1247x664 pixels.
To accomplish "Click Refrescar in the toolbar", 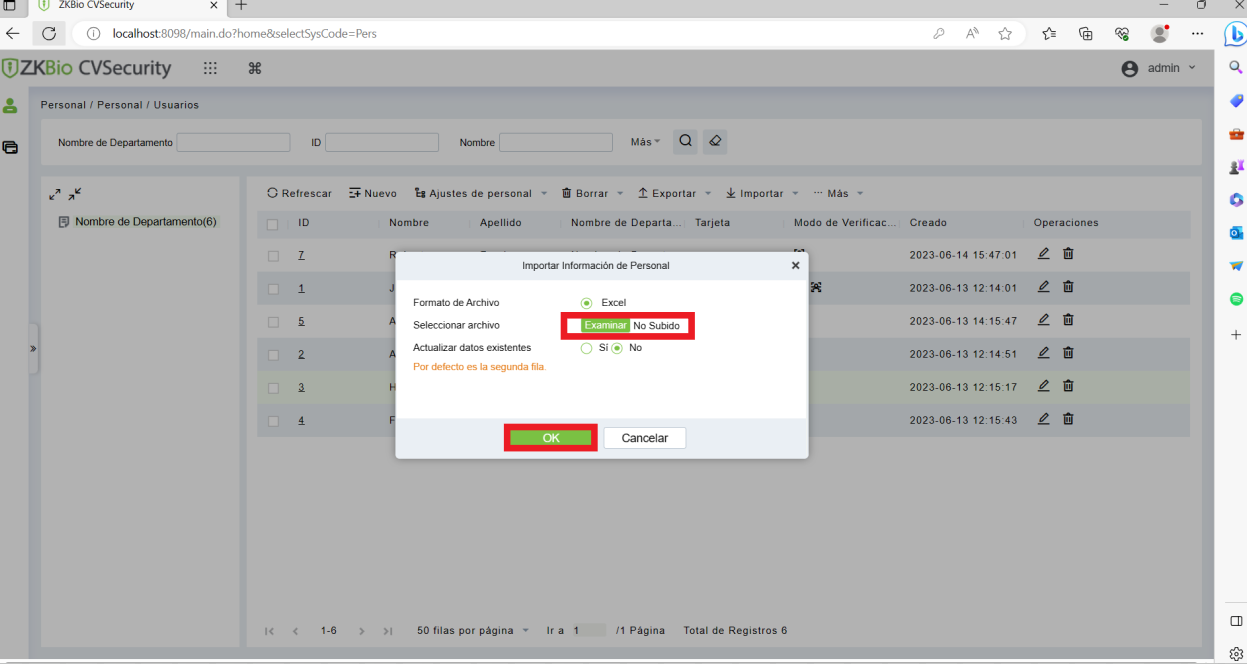I will tap(299, 193).
